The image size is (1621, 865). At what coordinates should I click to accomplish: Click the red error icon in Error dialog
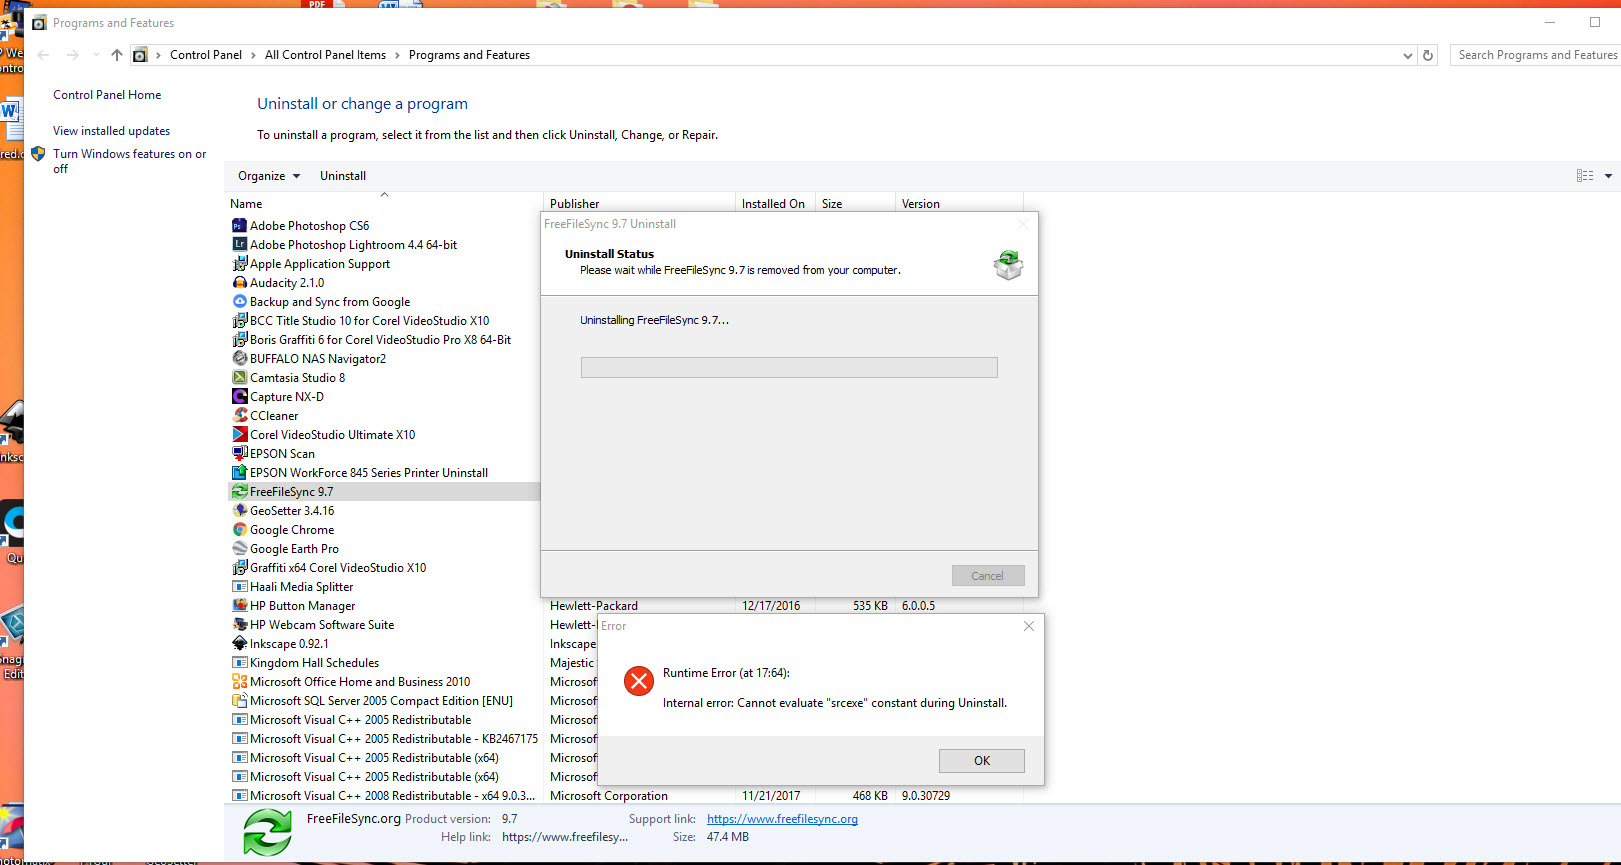638,681
